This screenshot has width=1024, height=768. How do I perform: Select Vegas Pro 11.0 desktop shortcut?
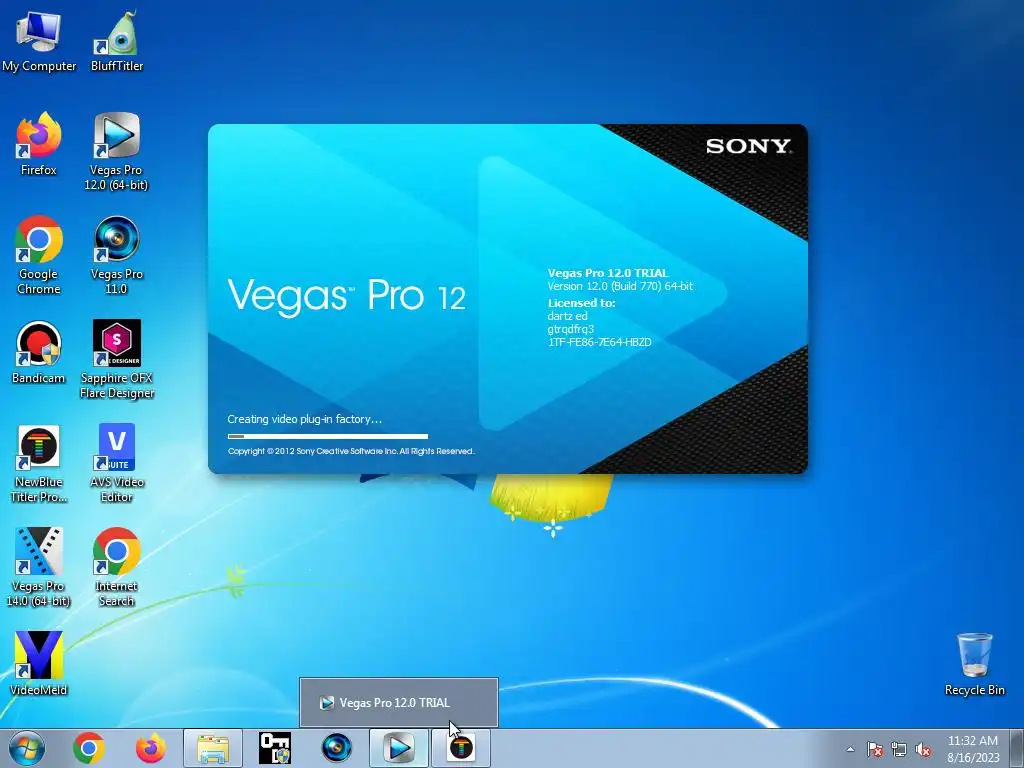tap(116, 255)
